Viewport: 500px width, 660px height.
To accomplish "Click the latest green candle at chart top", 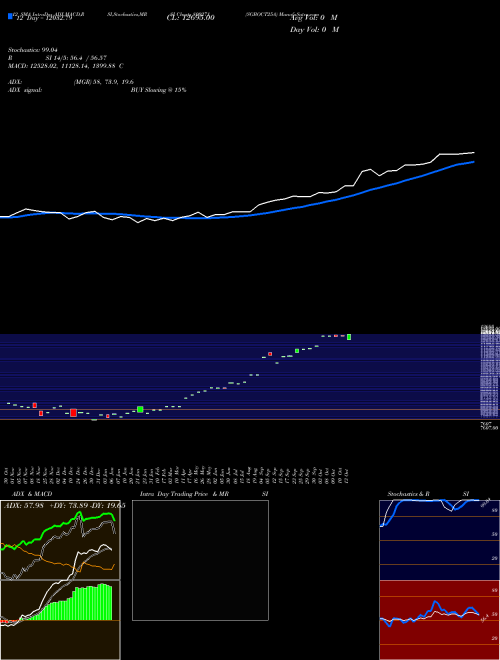I will (x=349, y=337).
